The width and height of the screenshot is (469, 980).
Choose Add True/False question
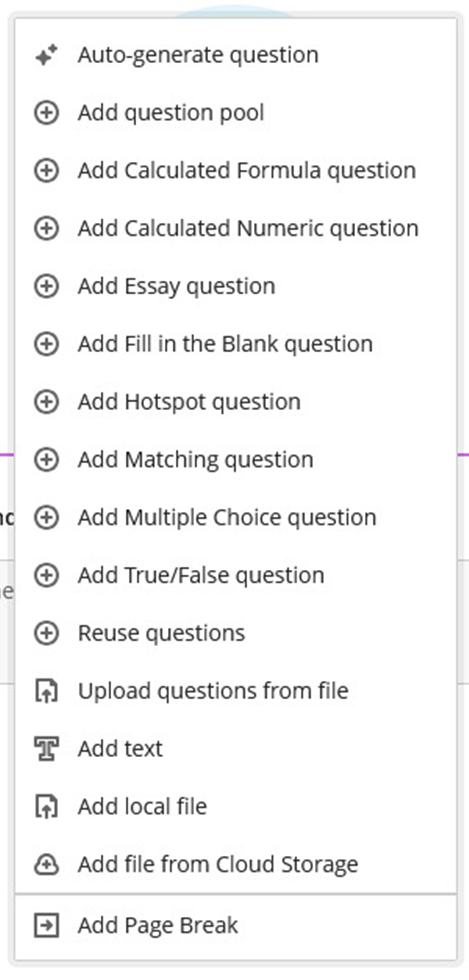[x=236, y=576]
